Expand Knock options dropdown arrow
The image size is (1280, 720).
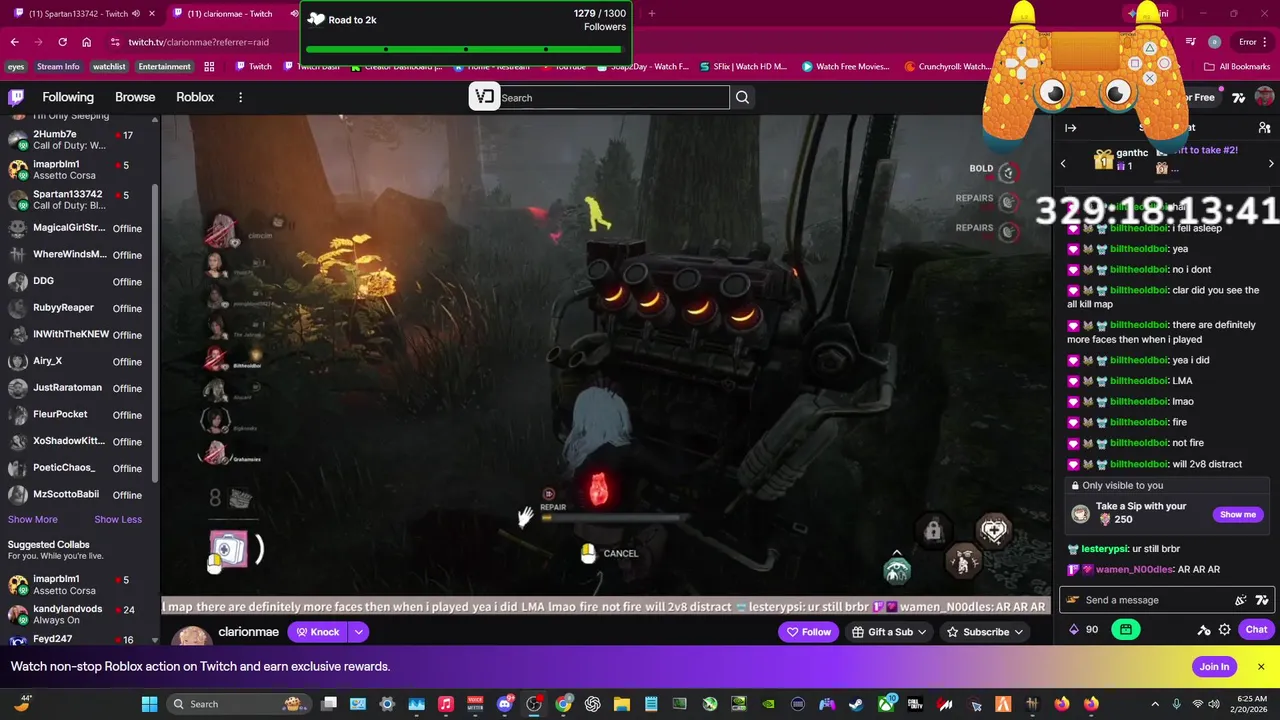point(358,632)
